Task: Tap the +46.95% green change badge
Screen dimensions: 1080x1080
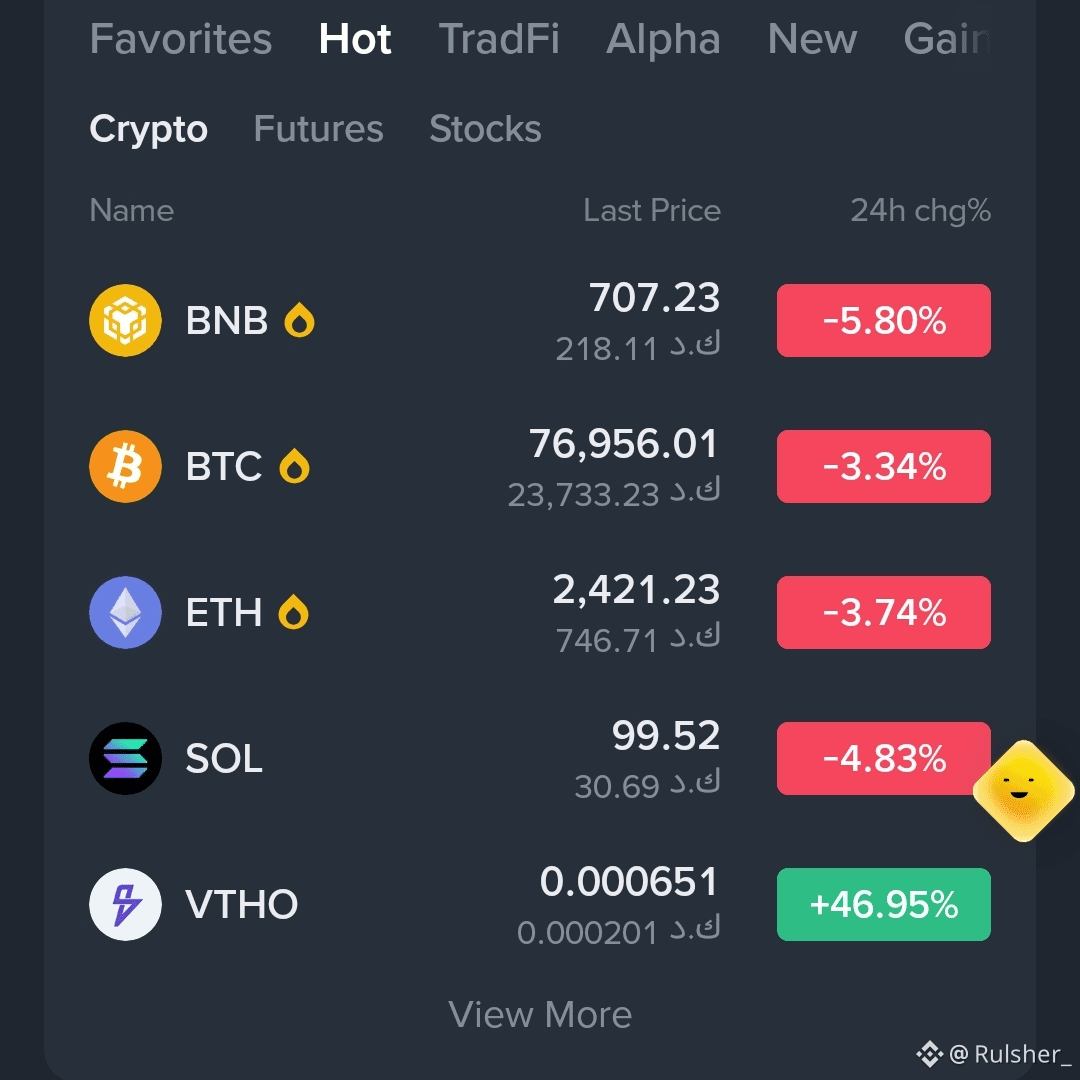Action: pyautogui.click(x=884, y=904)
